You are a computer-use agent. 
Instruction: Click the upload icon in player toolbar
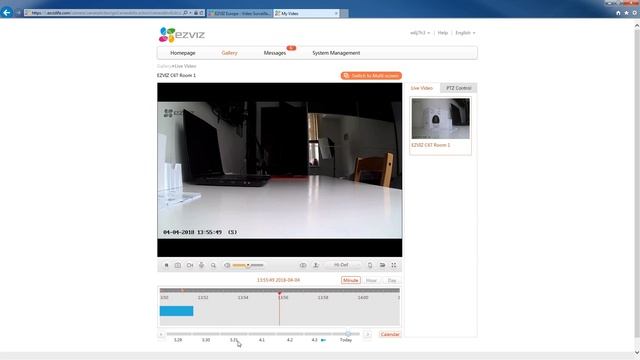[316, 265]
